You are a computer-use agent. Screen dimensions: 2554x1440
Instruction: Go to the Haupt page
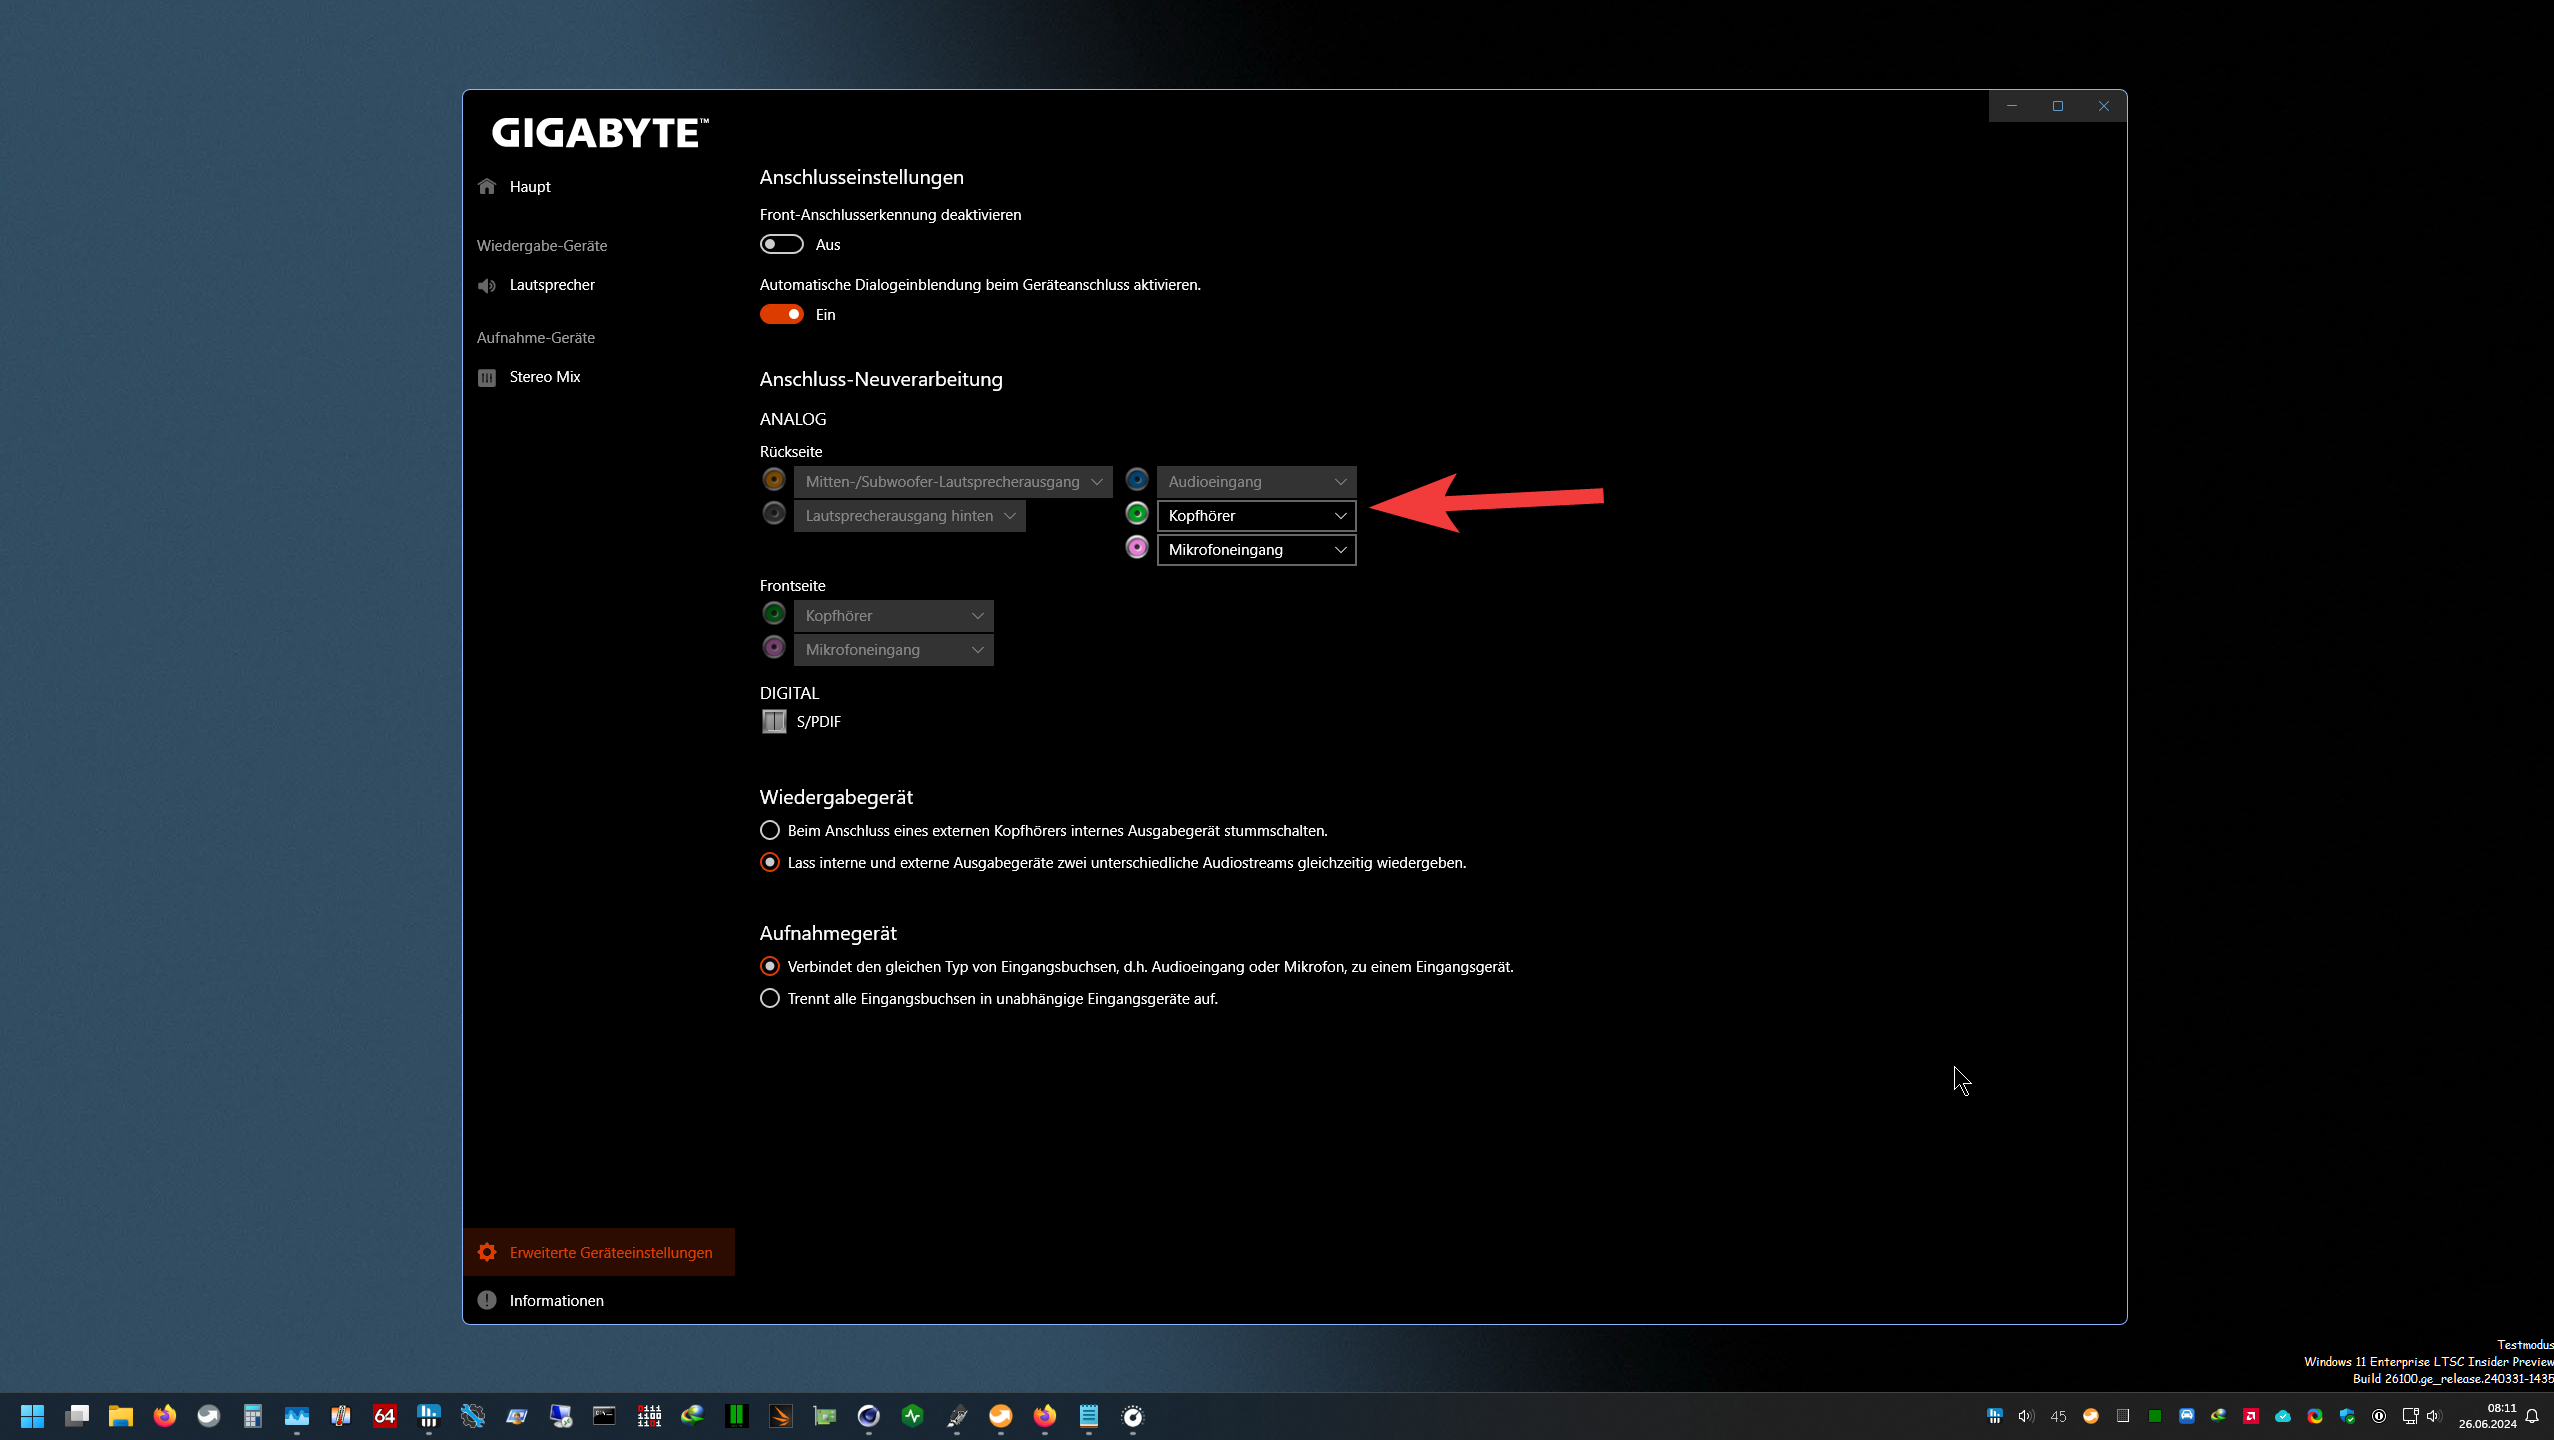click(x=530, y=187)
